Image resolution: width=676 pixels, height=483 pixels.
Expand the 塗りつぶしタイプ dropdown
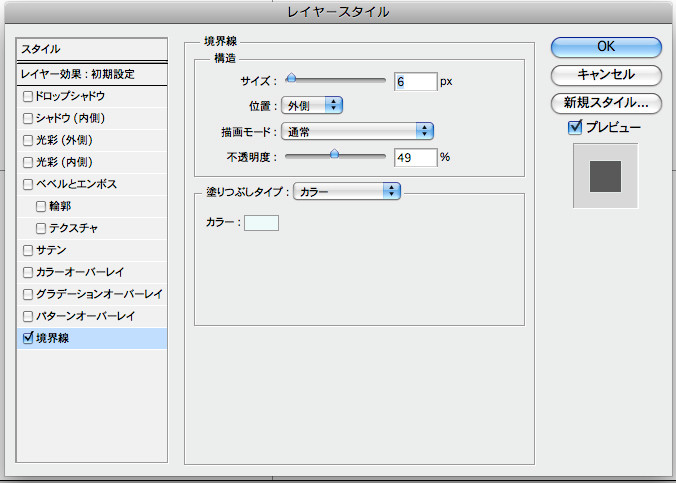click(x=346, y=190)
